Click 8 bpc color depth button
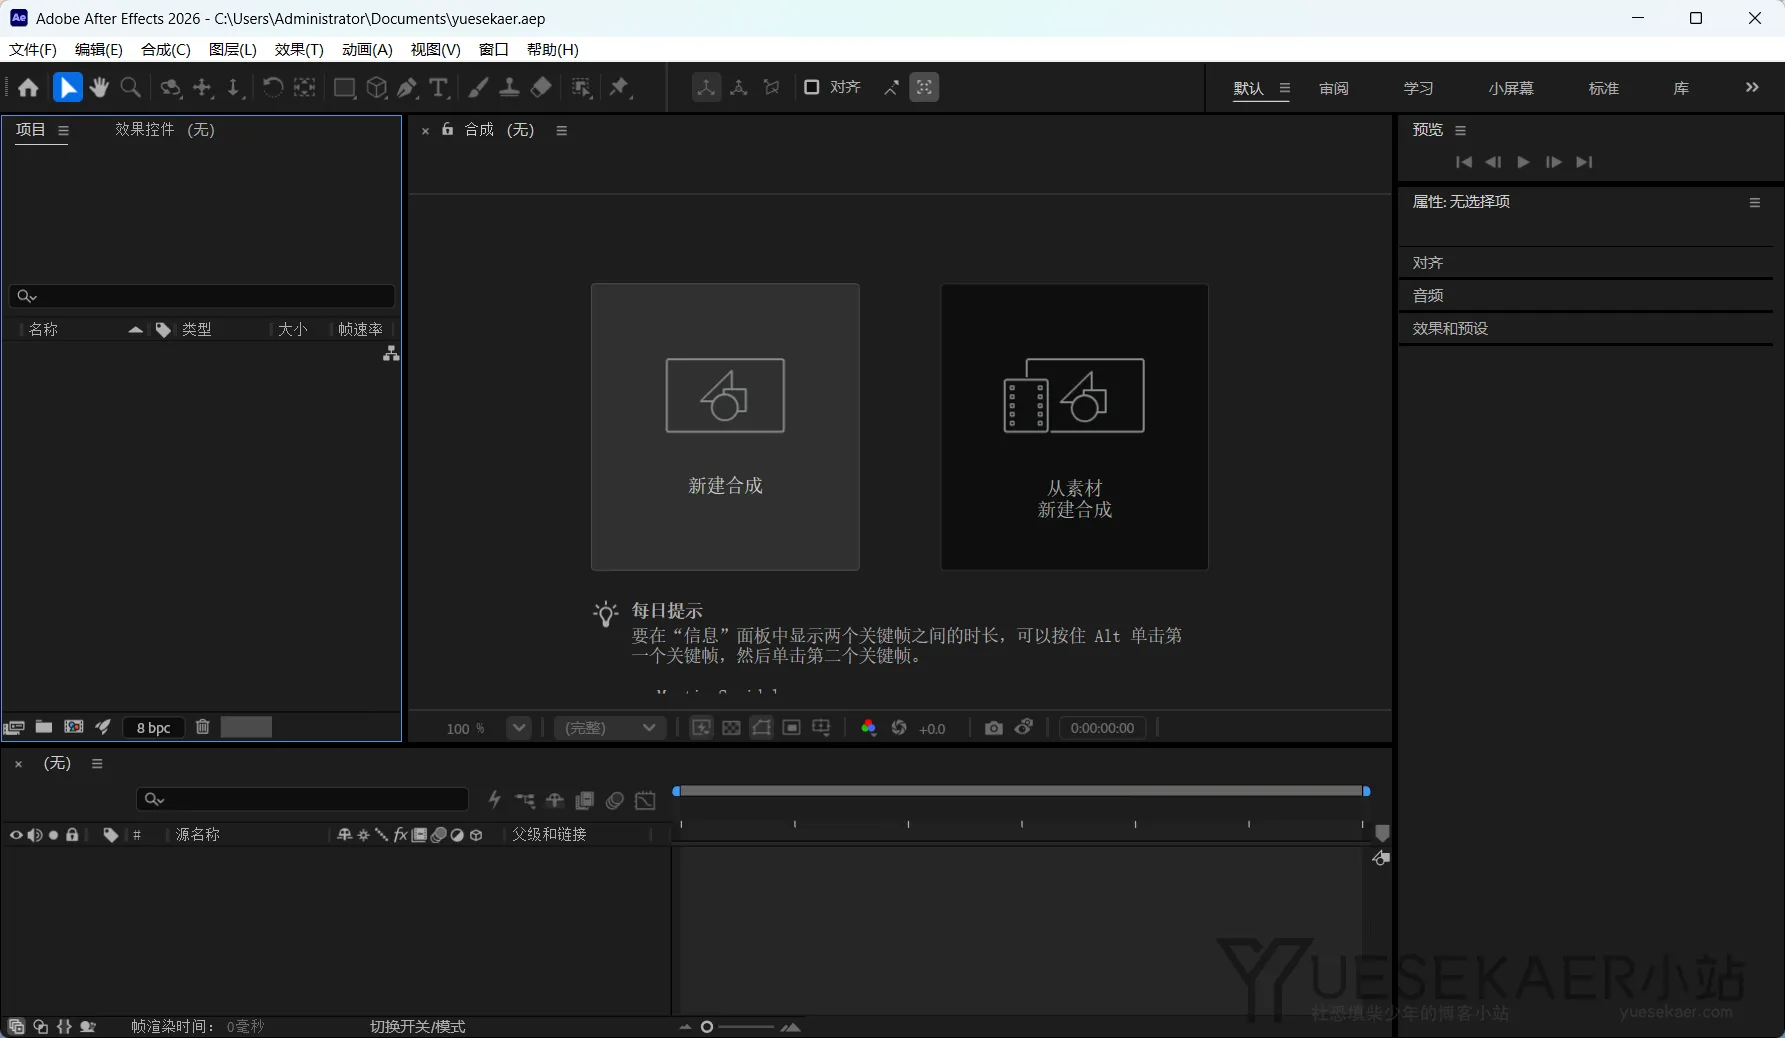The image size is (1785, 1038). pos(154,728)
